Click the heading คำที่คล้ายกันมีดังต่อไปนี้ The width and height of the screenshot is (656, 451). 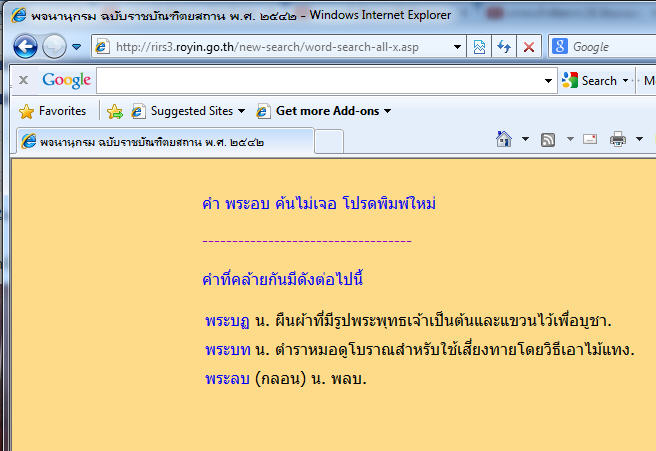[282, 279]
